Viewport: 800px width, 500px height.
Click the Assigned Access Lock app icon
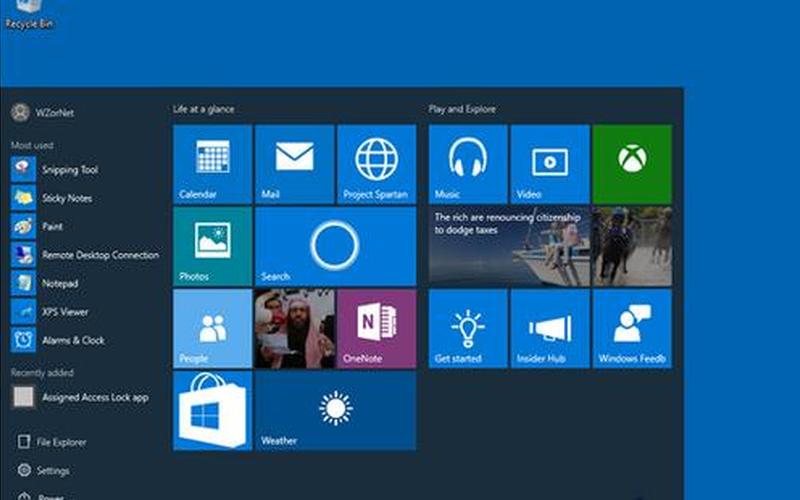23,397
